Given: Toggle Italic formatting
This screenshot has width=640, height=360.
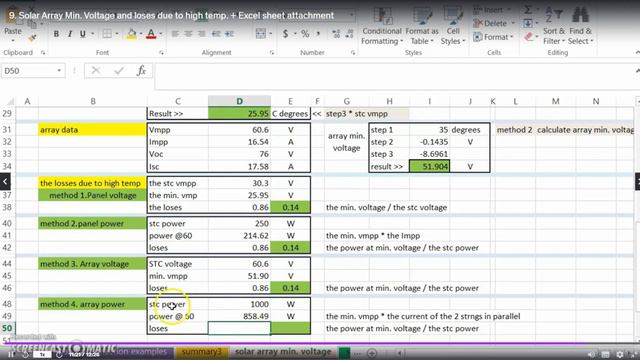Looking at the screenshot, I should point(70,34).
